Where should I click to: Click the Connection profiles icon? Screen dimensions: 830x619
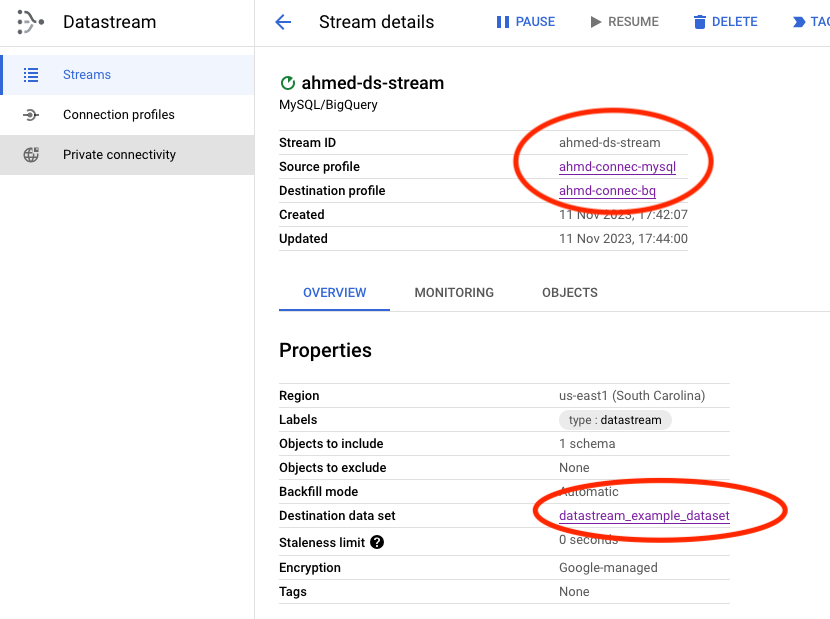(31, 115)
